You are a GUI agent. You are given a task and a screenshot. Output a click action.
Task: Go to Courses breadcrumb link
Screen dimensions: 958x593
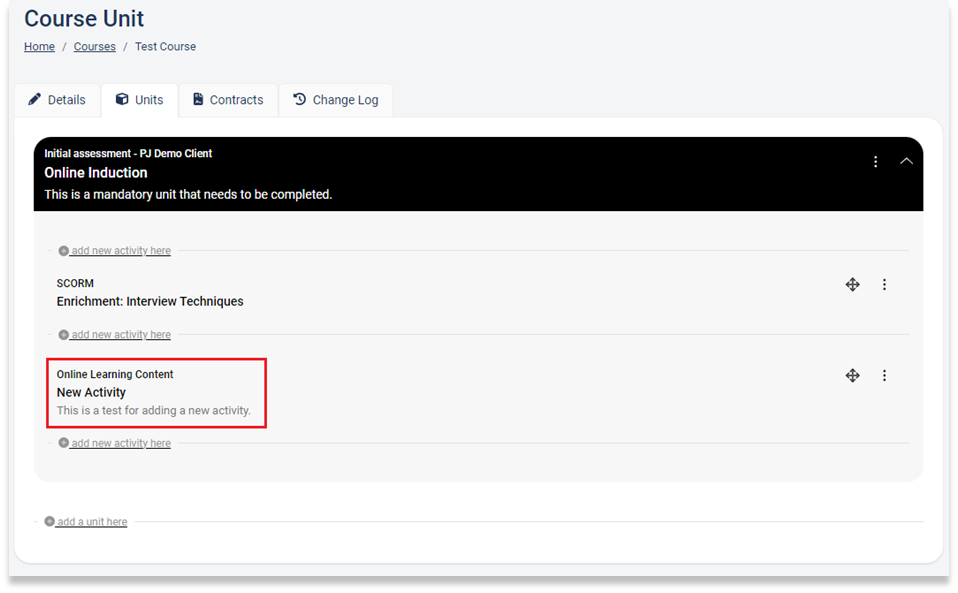95,46
